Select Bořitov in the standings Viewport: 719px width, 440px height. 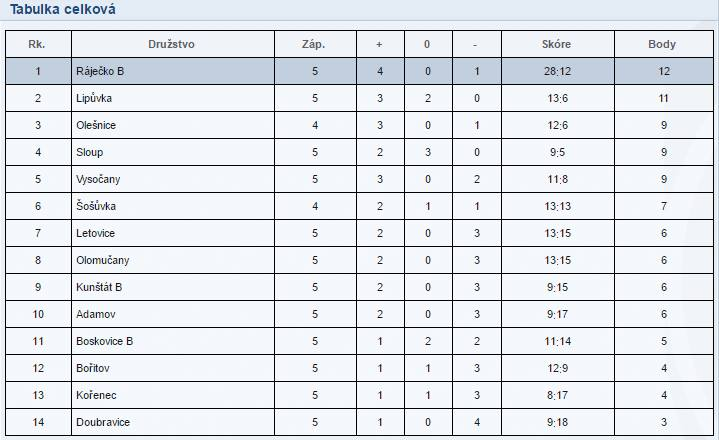click(x=93, y=368)
